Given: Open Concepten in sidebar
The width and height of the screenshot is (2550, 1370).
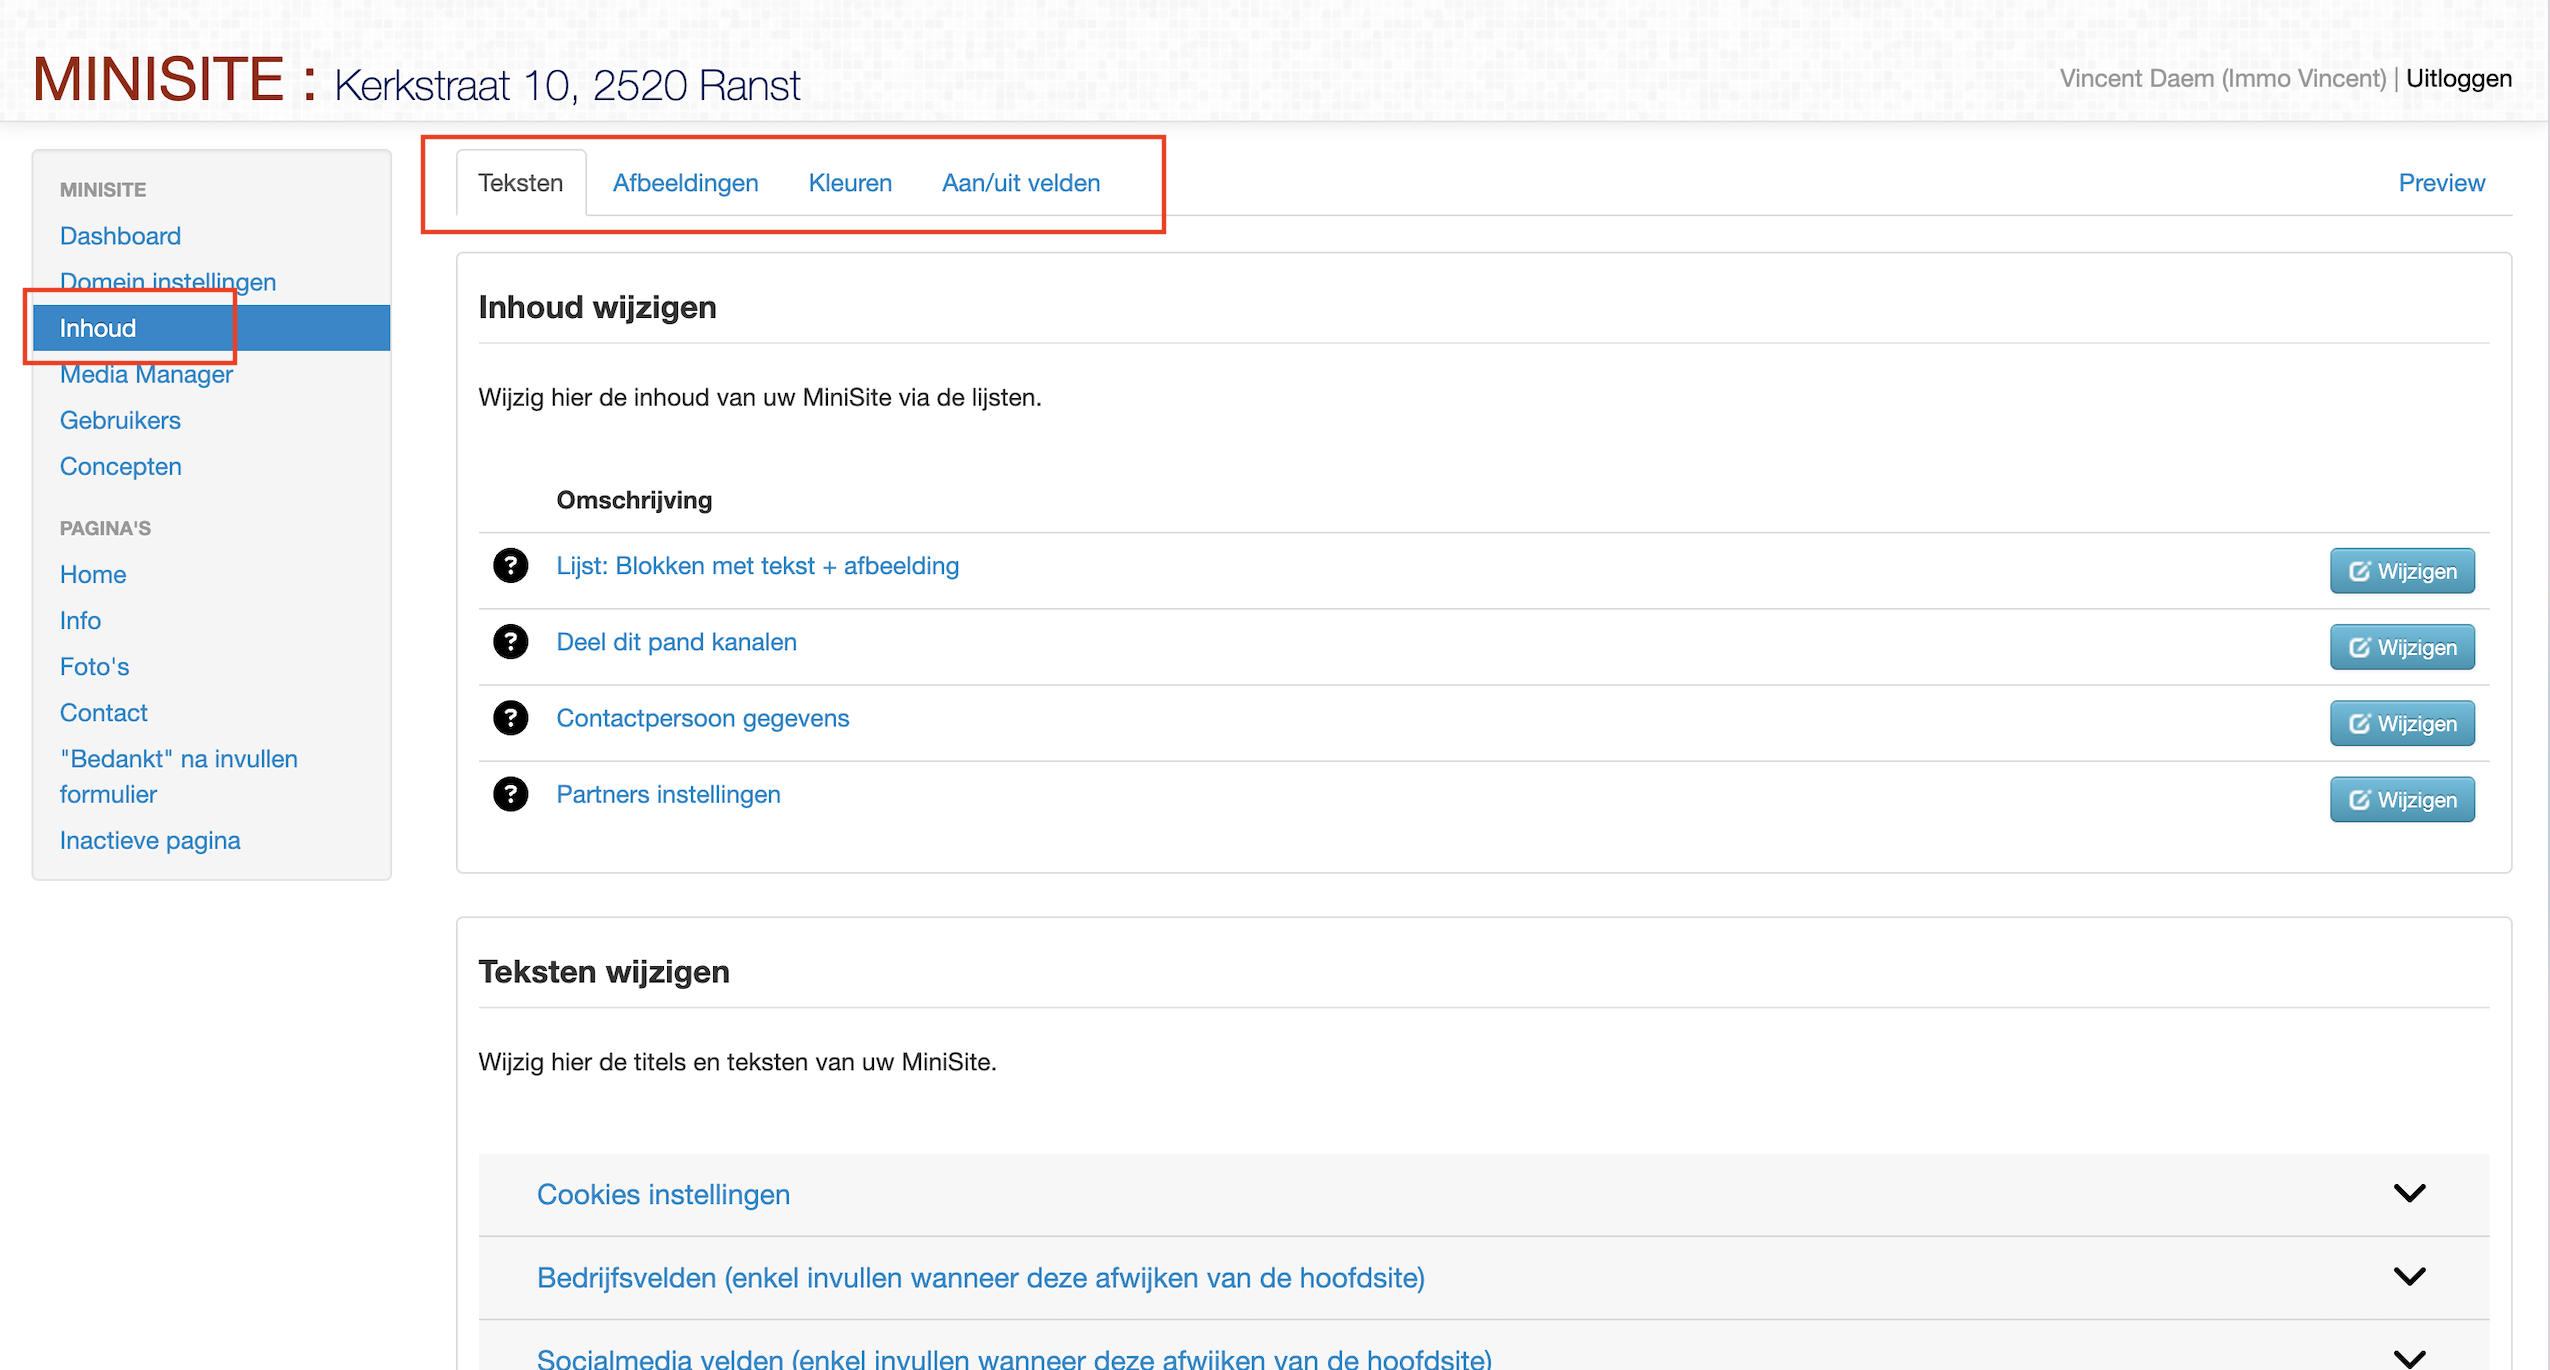Looking at the screenshot, I should pyautogui.click(x=120, y=466).
